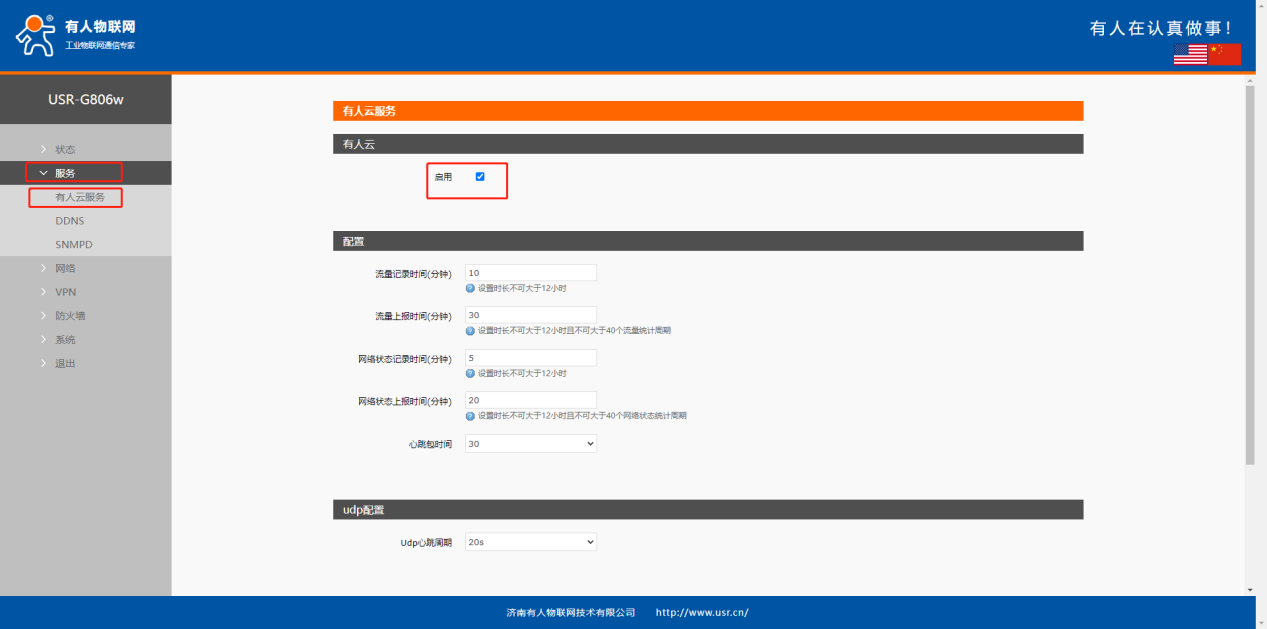Open the http://www.usr.cn/ footer link
This screenshot has width=1267, height=629.
[x=702, y=613]
